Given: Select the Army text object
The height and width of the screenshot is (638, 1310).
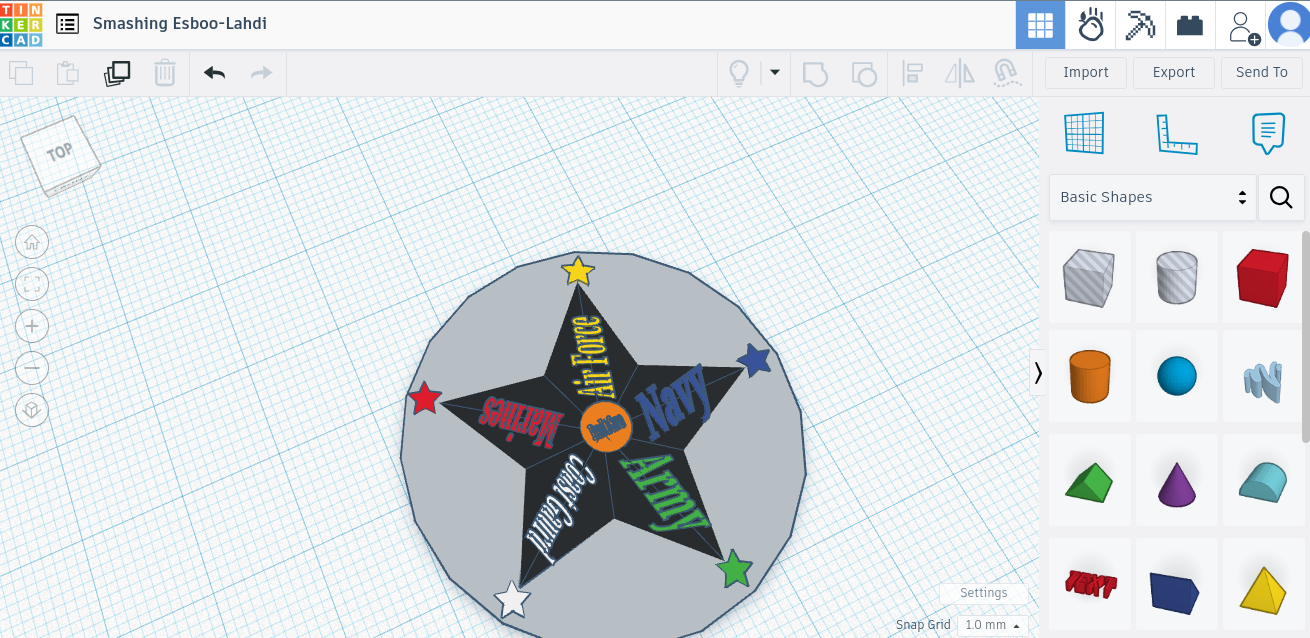Looking at the screenshot, I should [665, 492].
